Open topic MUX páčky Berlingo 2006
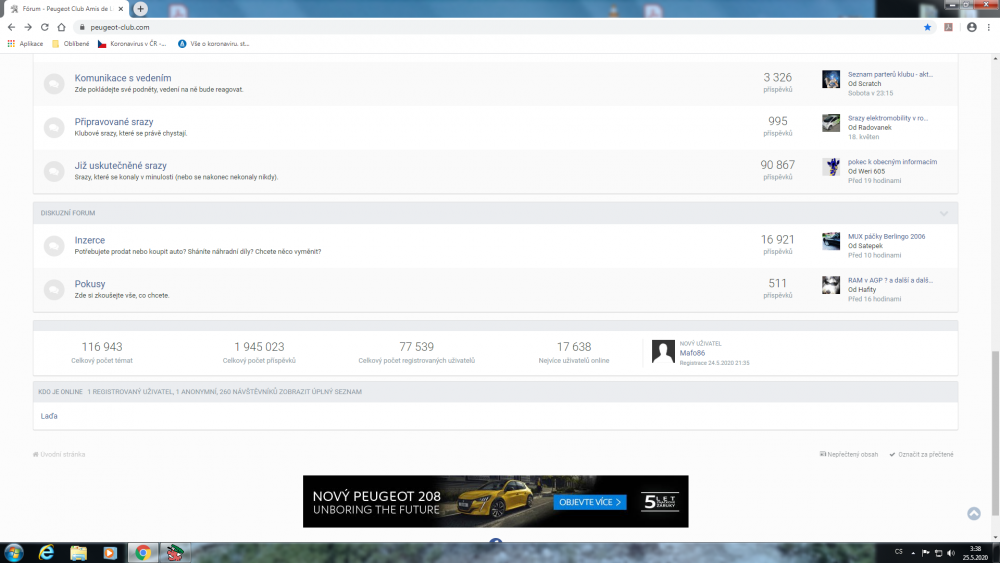The width and height of the screenshot is (1000, 563). click(x=886, y=237)
